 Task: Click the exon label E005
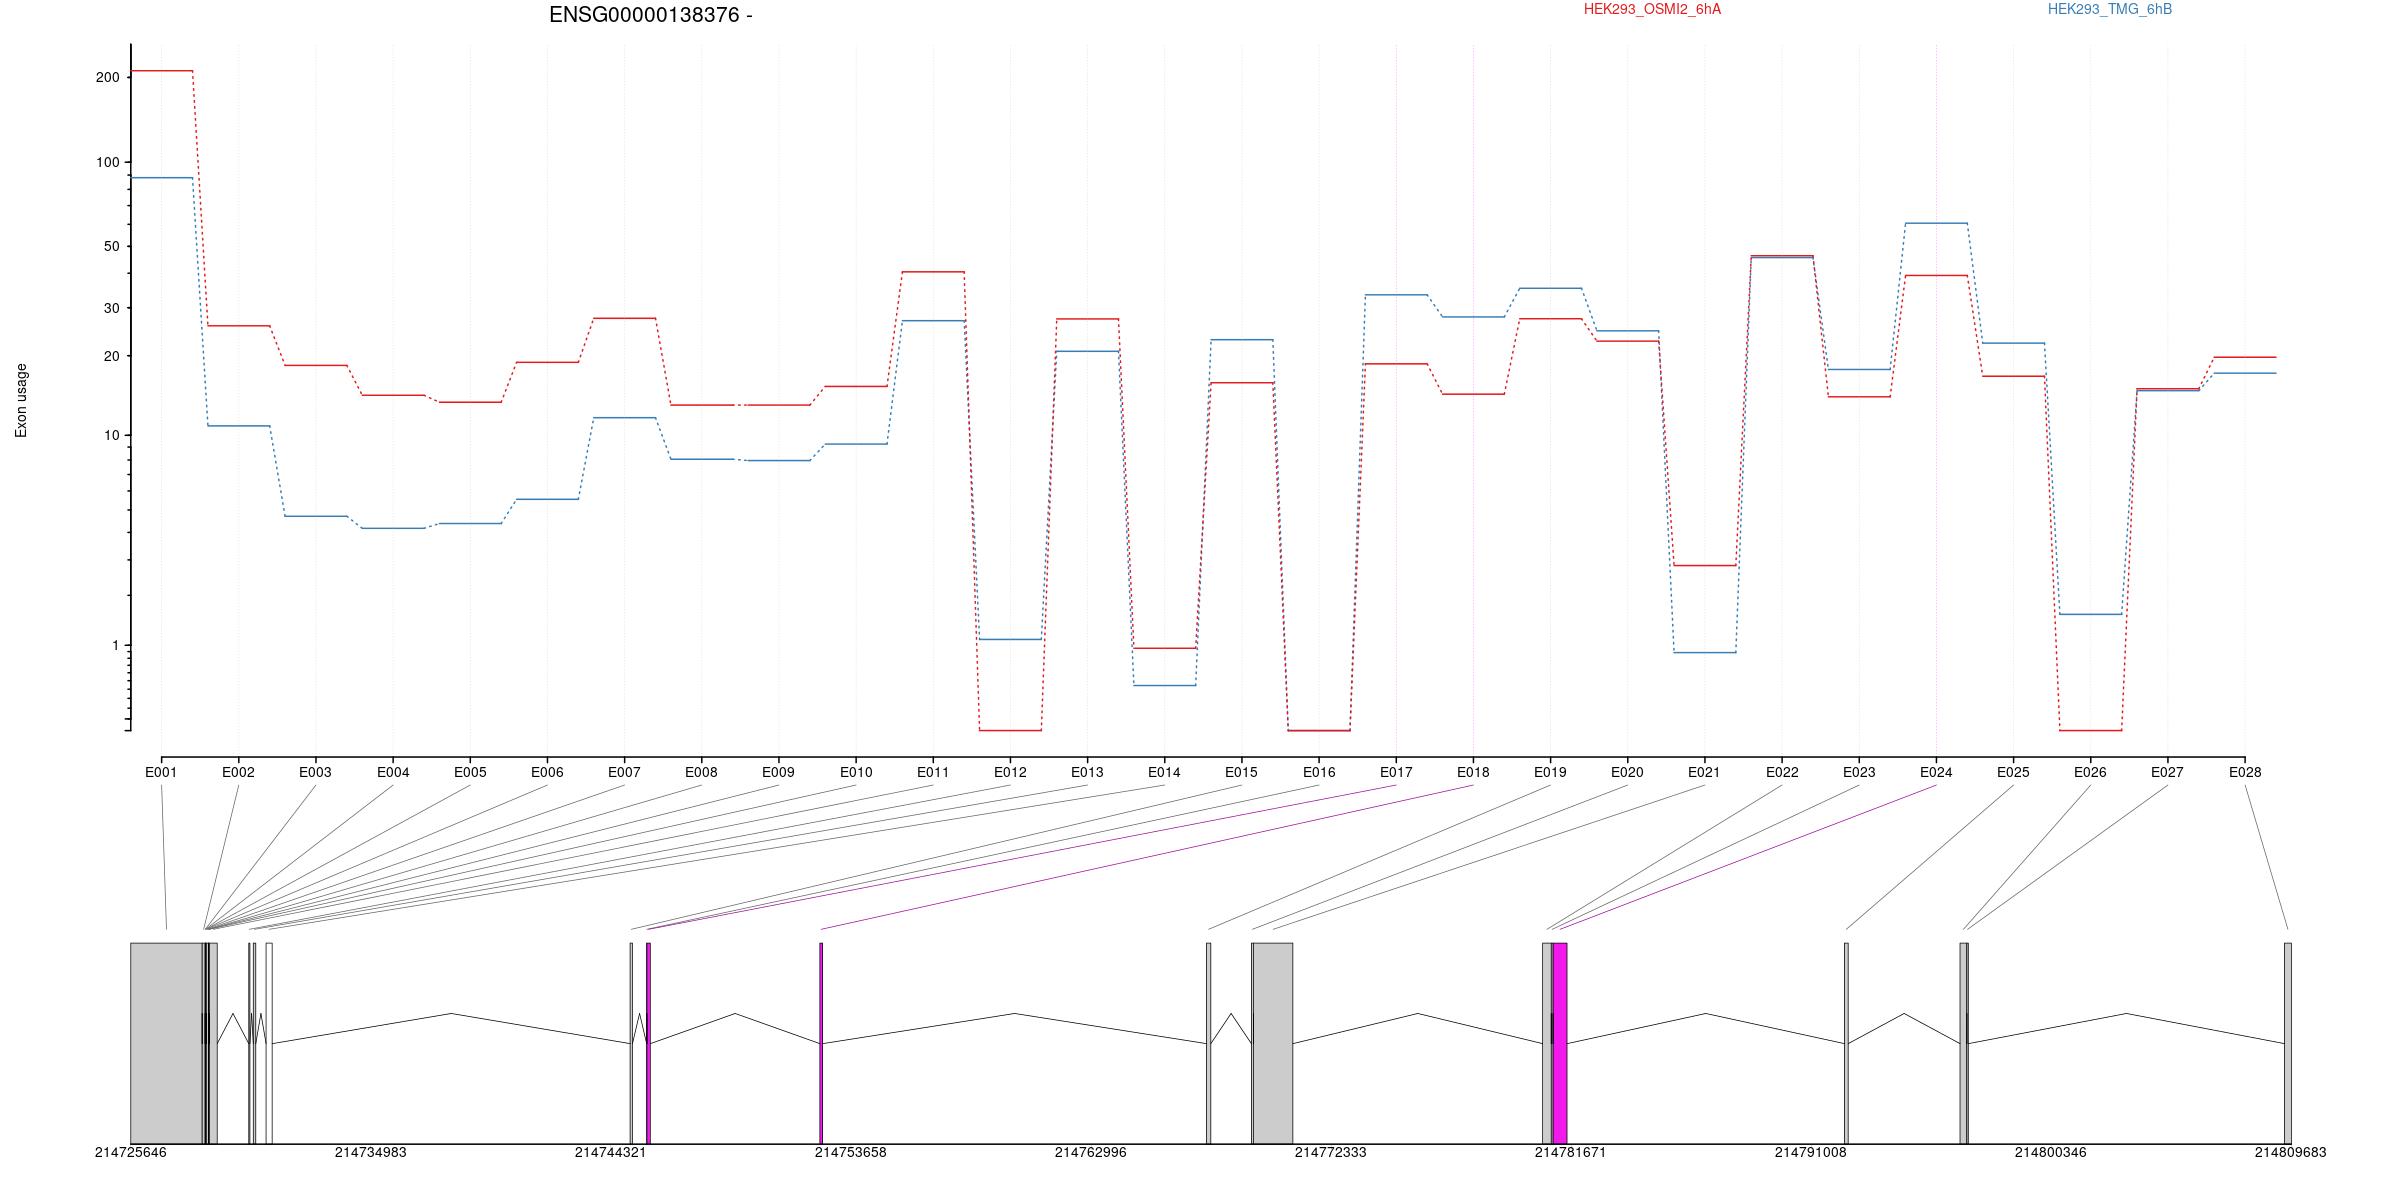click(x=470, y=772)
